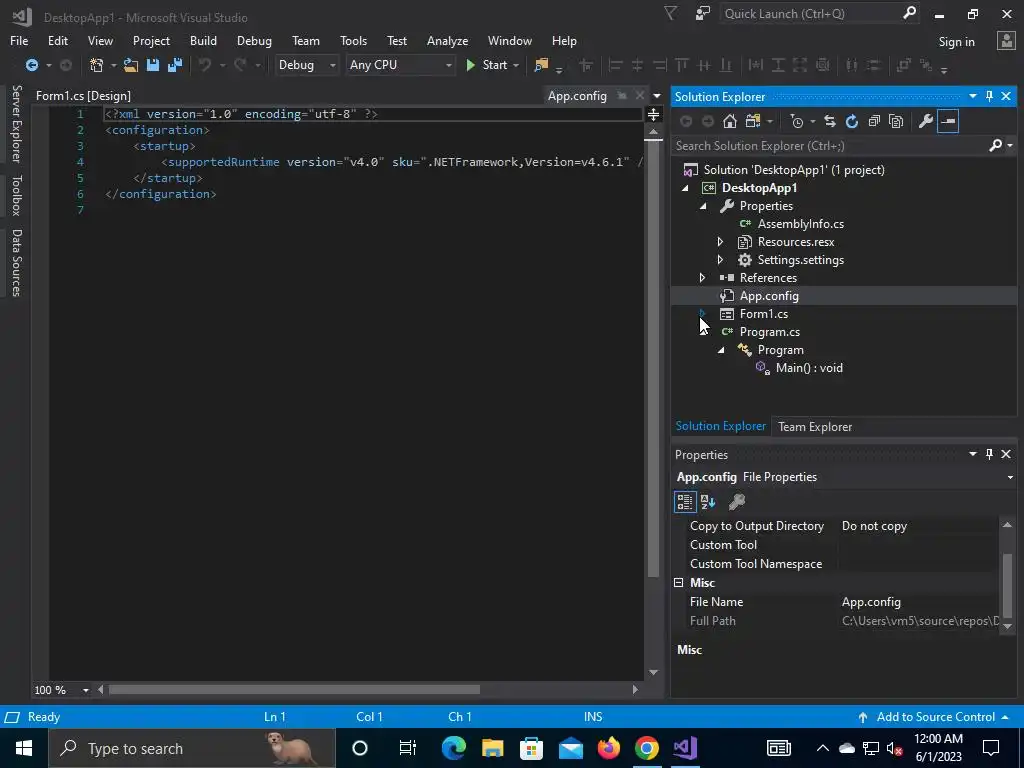The width and height of the screenshot is (1024, 768).
Task: Click the Property Pages wrench icon
Action: 737,502
